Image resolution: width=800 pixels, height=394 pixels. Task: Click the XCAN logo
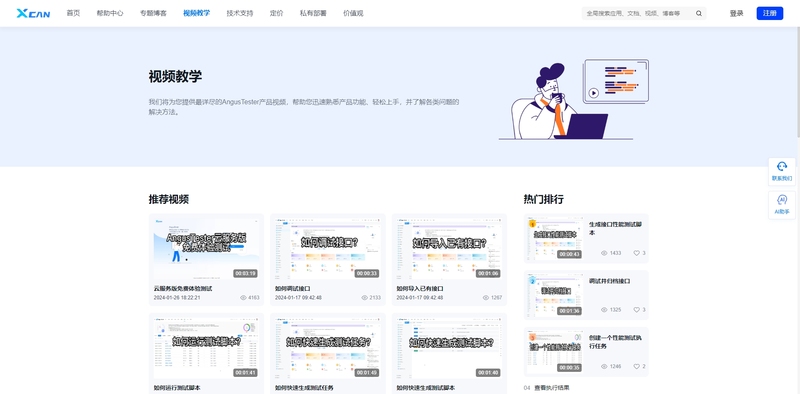[33, 13]
